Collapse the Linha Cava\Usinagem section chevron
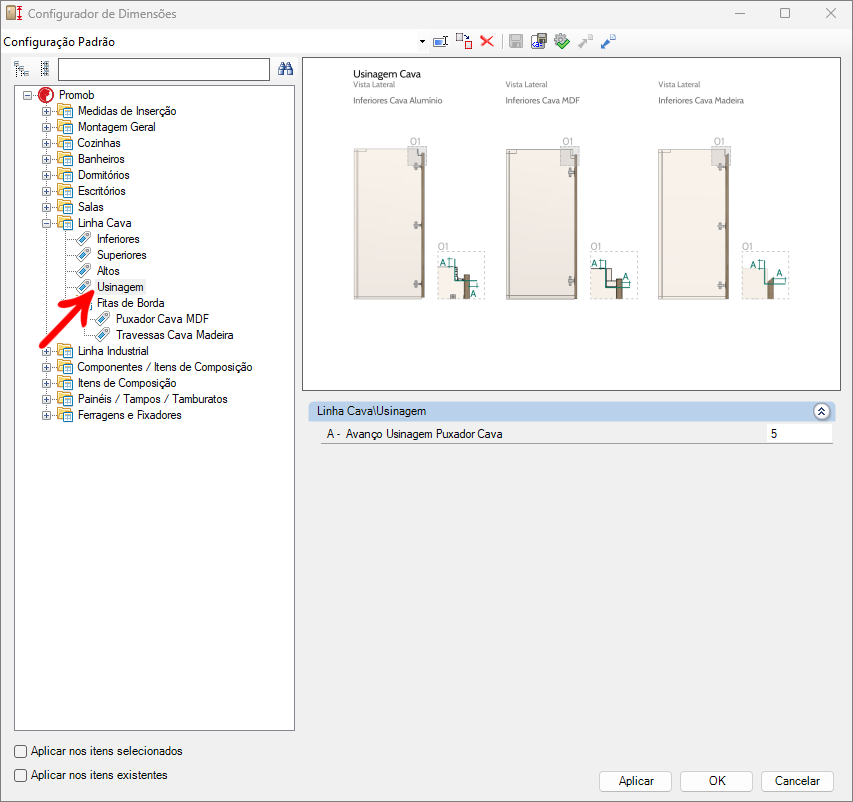Viewport: 853px width, 802px height. point(821,411)
